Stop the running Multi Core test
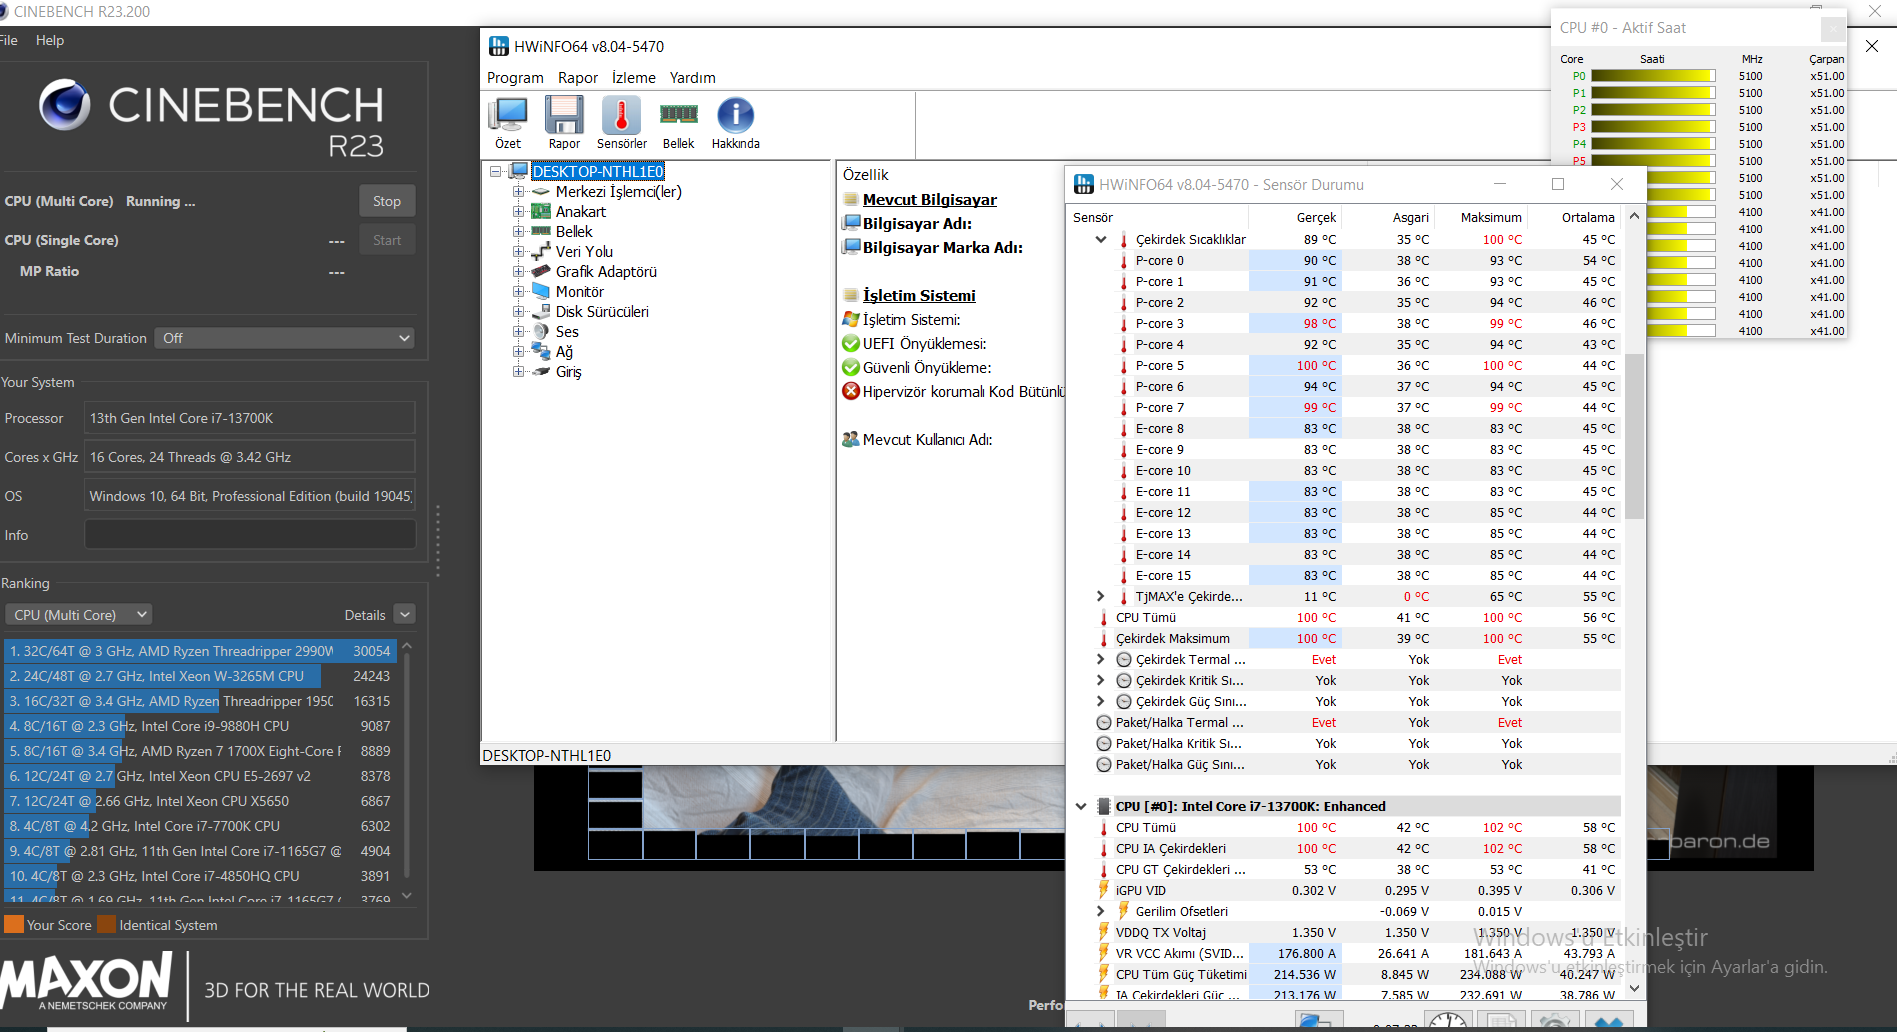Viewport: 1897px width, 1032px height. (x=387, y=201)
